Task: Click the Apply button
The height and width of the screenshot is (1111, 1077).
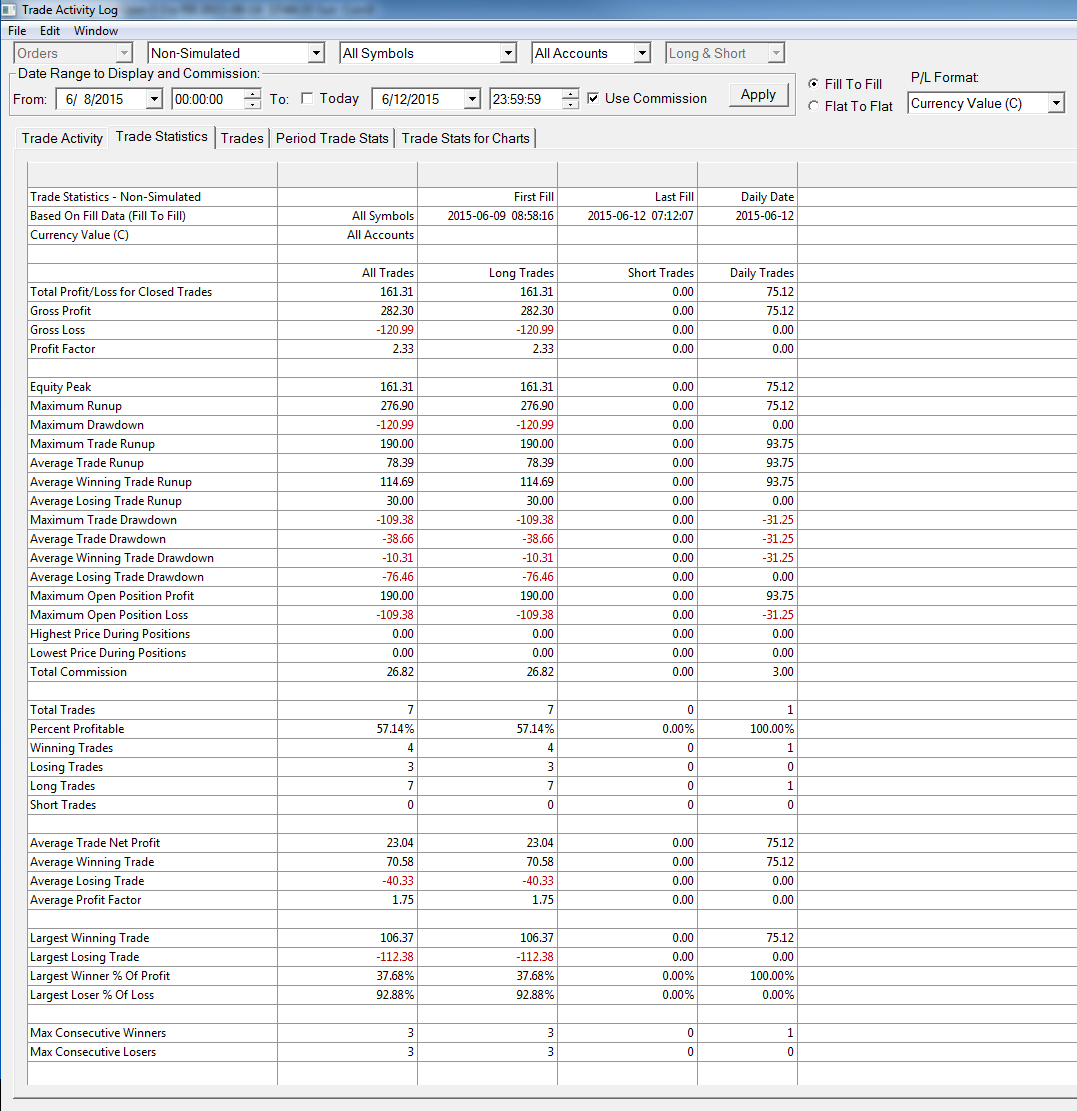Action: (x=758, y=95)
